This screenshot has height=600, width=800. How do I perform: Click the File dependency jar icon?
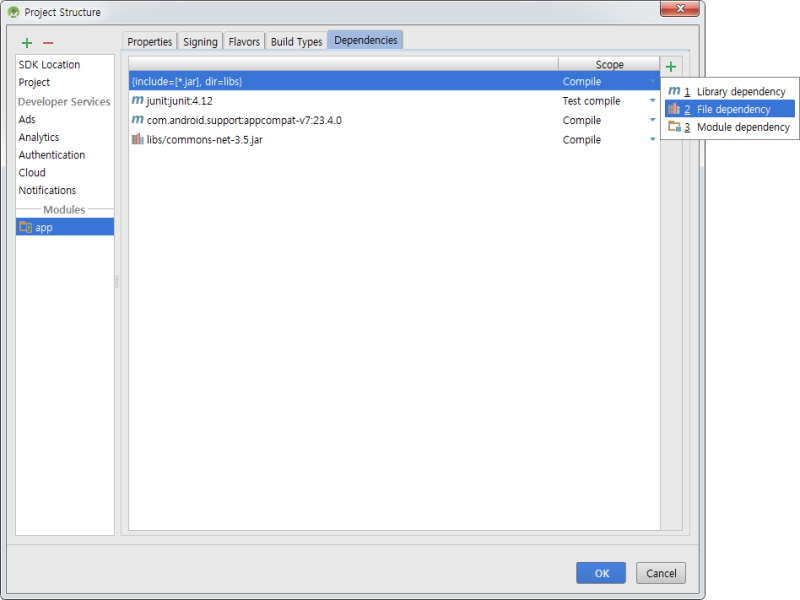tap(674, 109)
